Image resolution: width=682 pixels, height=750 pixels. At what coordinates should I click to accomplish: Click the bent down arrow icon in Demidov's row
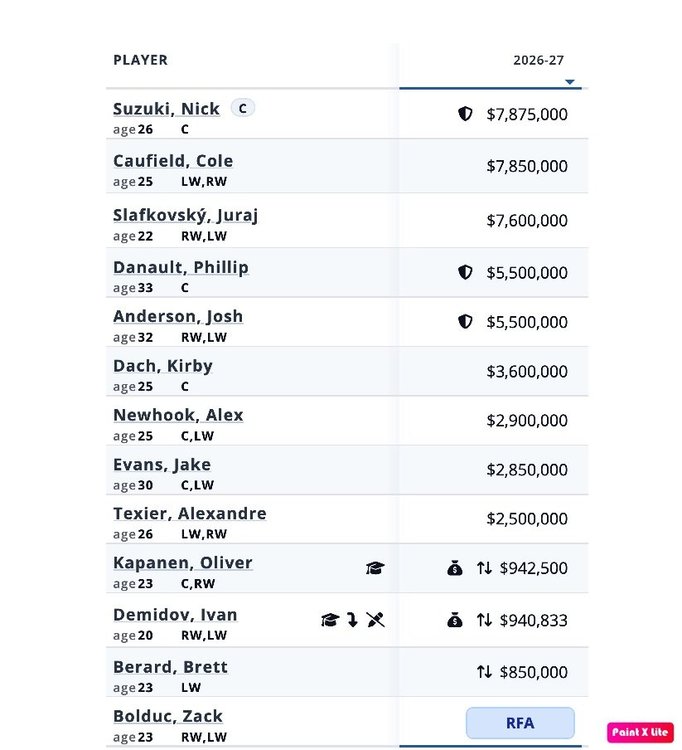(352, 620)
